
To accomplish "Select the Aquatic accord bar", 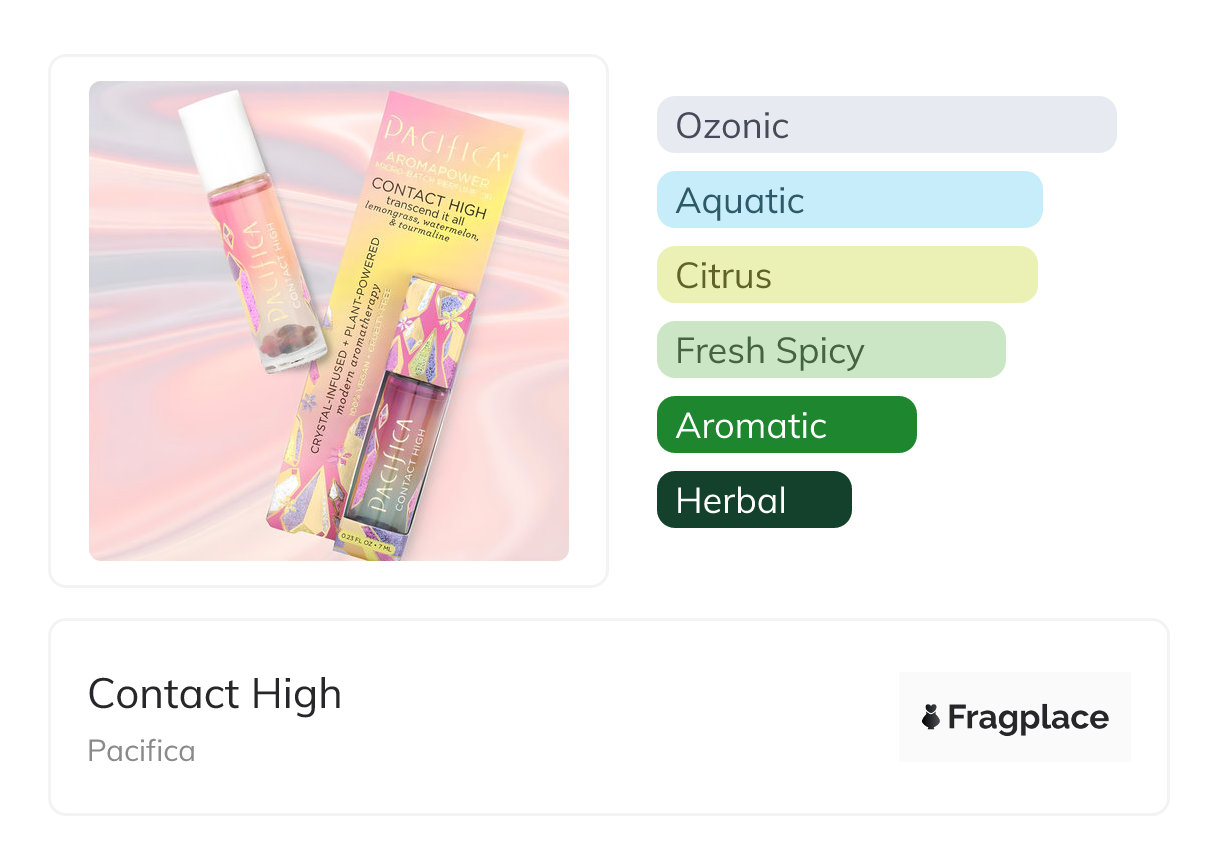I will pos(849,200).
